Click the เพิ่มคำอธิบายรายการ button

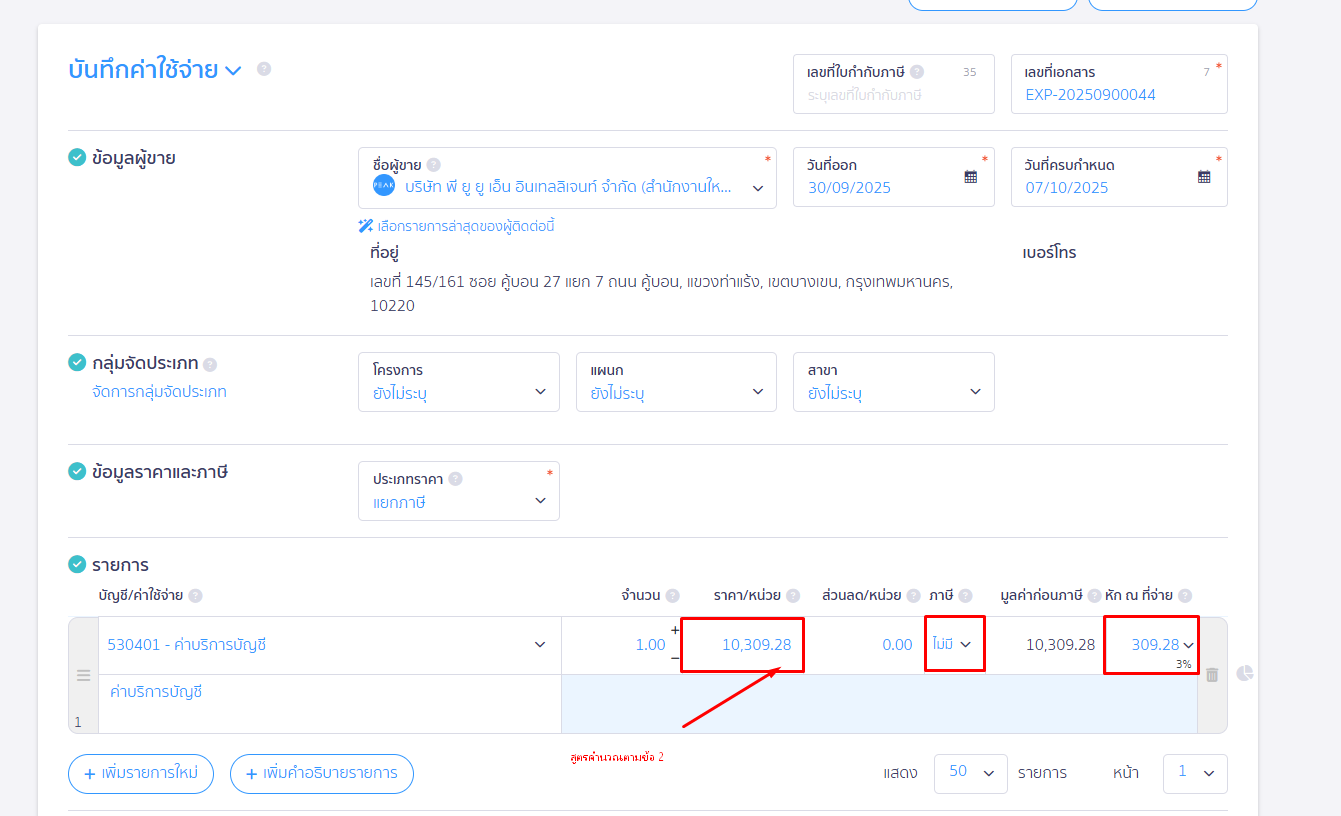[321, 773]
